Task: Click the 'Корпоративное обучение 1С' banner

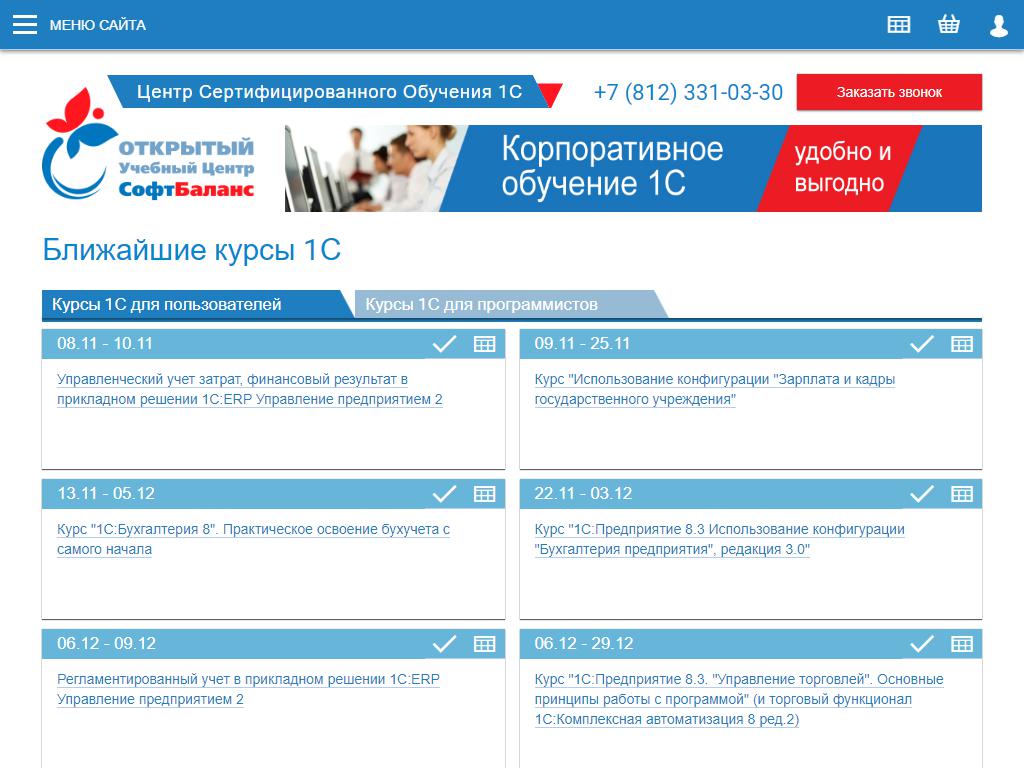Action: tap(633, 168)
